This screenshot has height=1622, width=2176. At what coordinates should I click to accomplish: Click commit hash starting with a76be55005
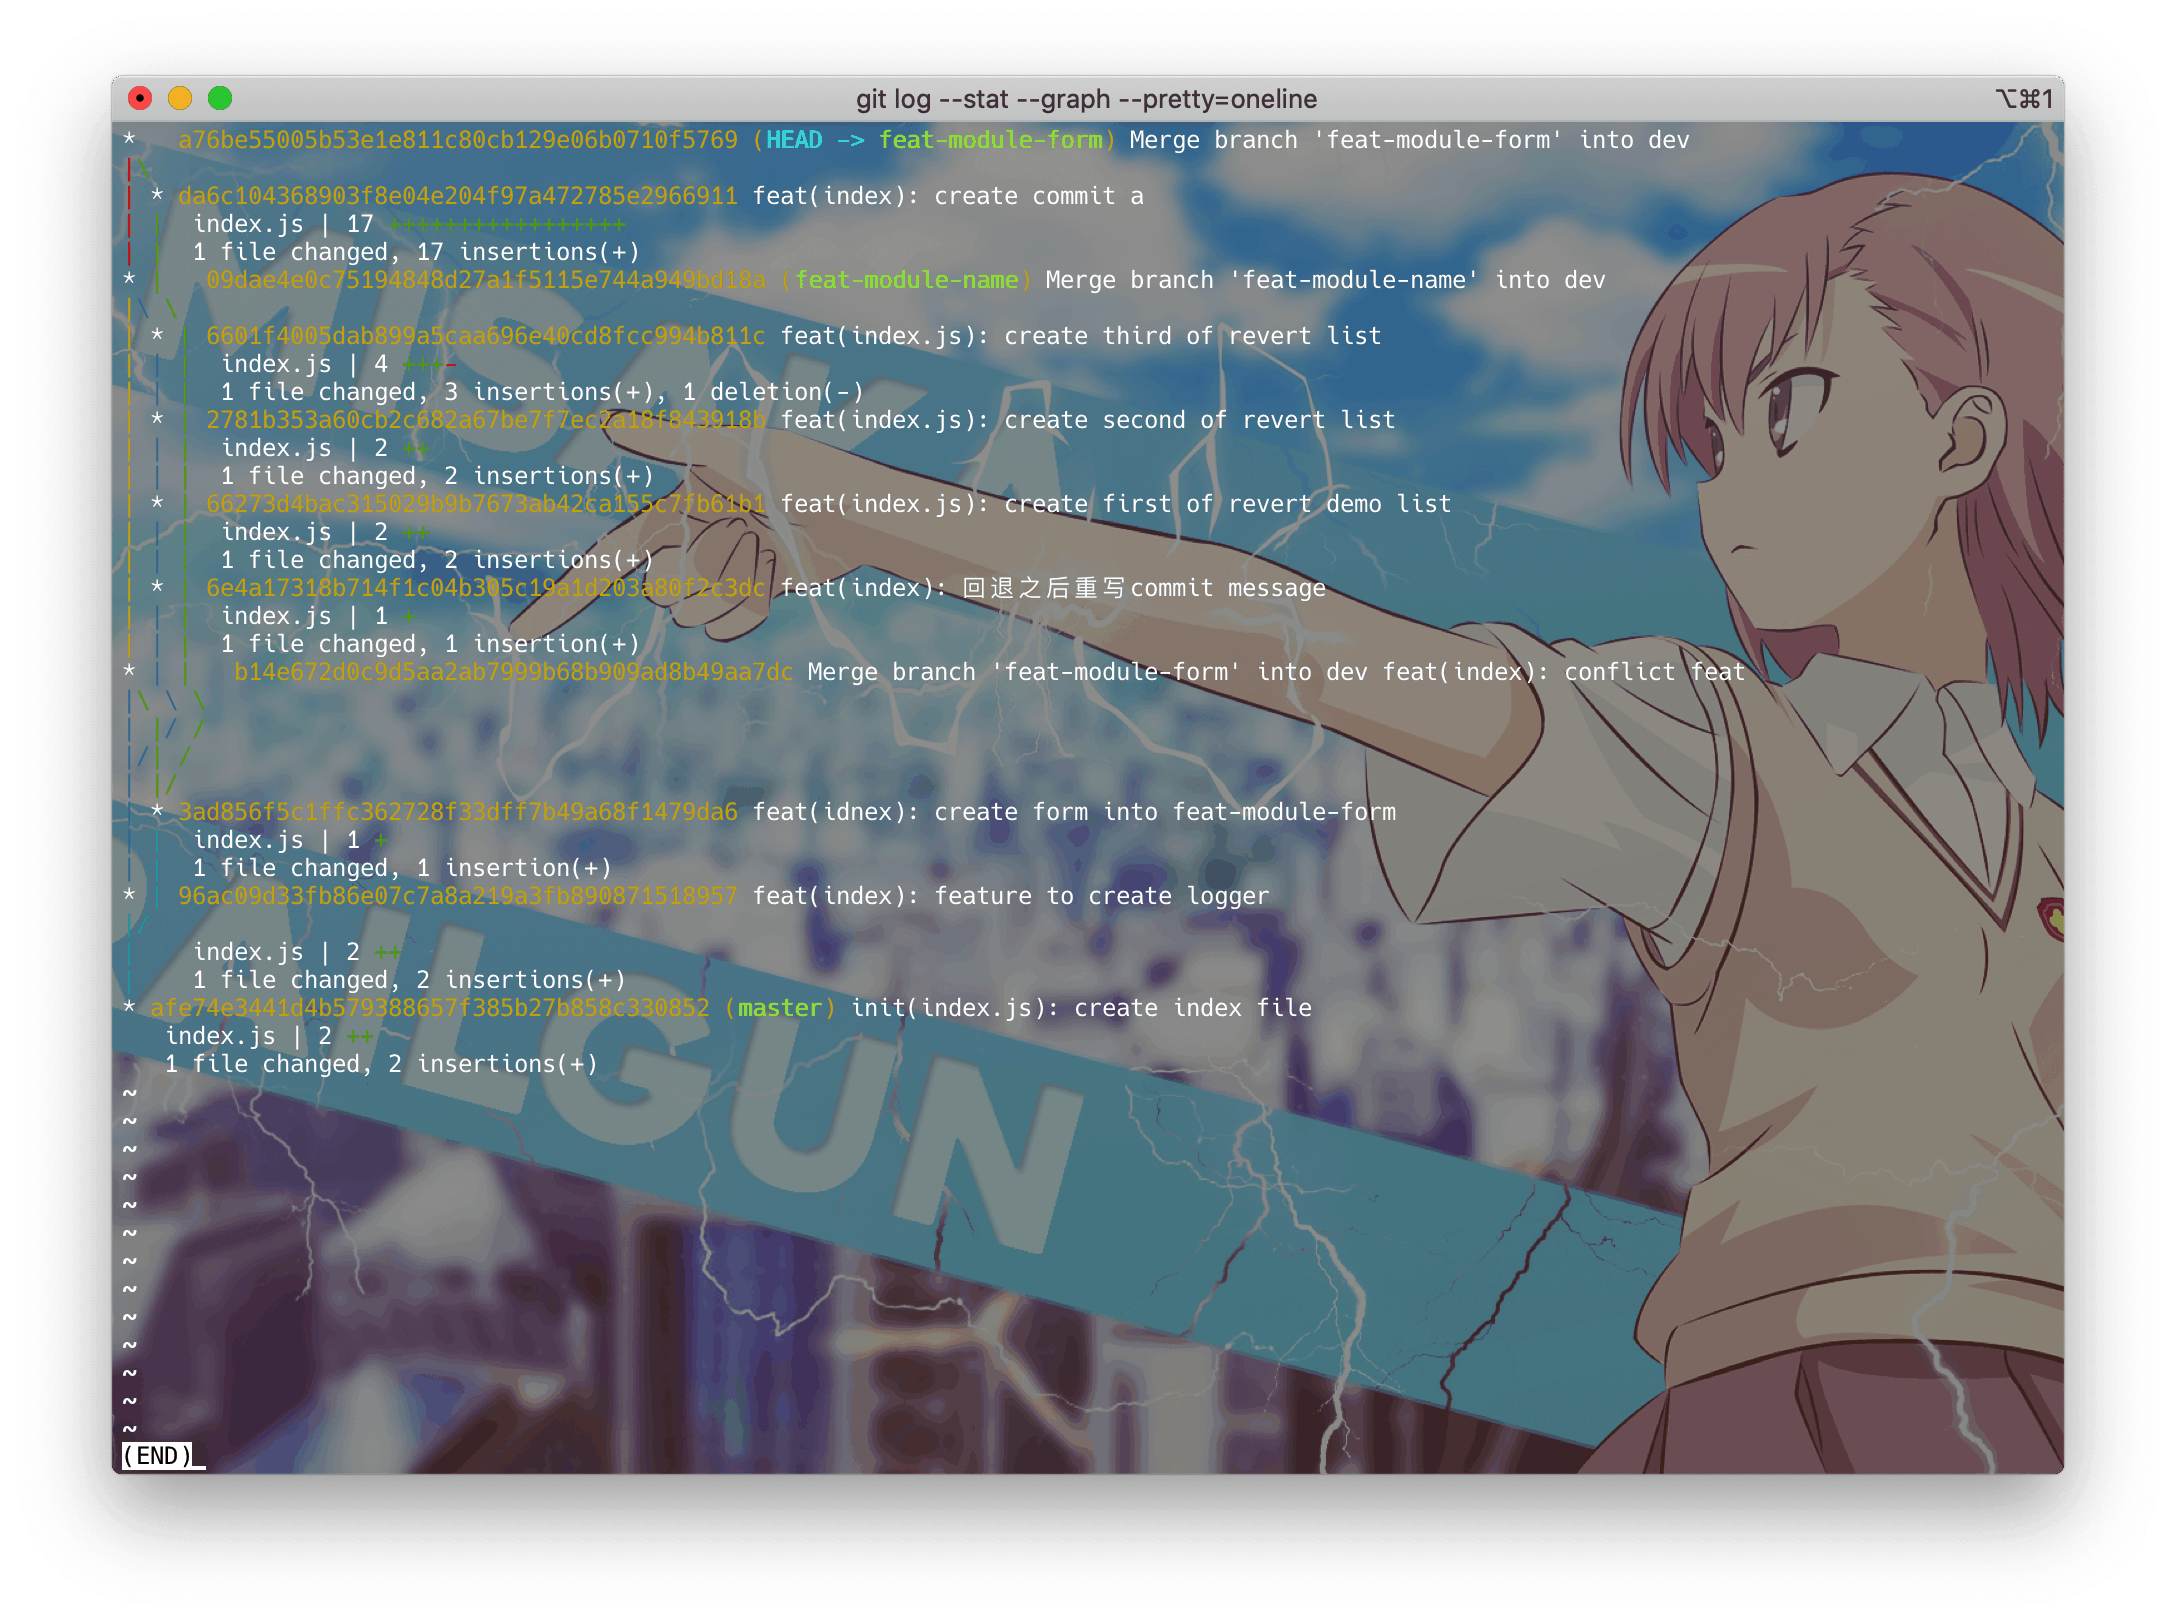(x=458, y=140)
